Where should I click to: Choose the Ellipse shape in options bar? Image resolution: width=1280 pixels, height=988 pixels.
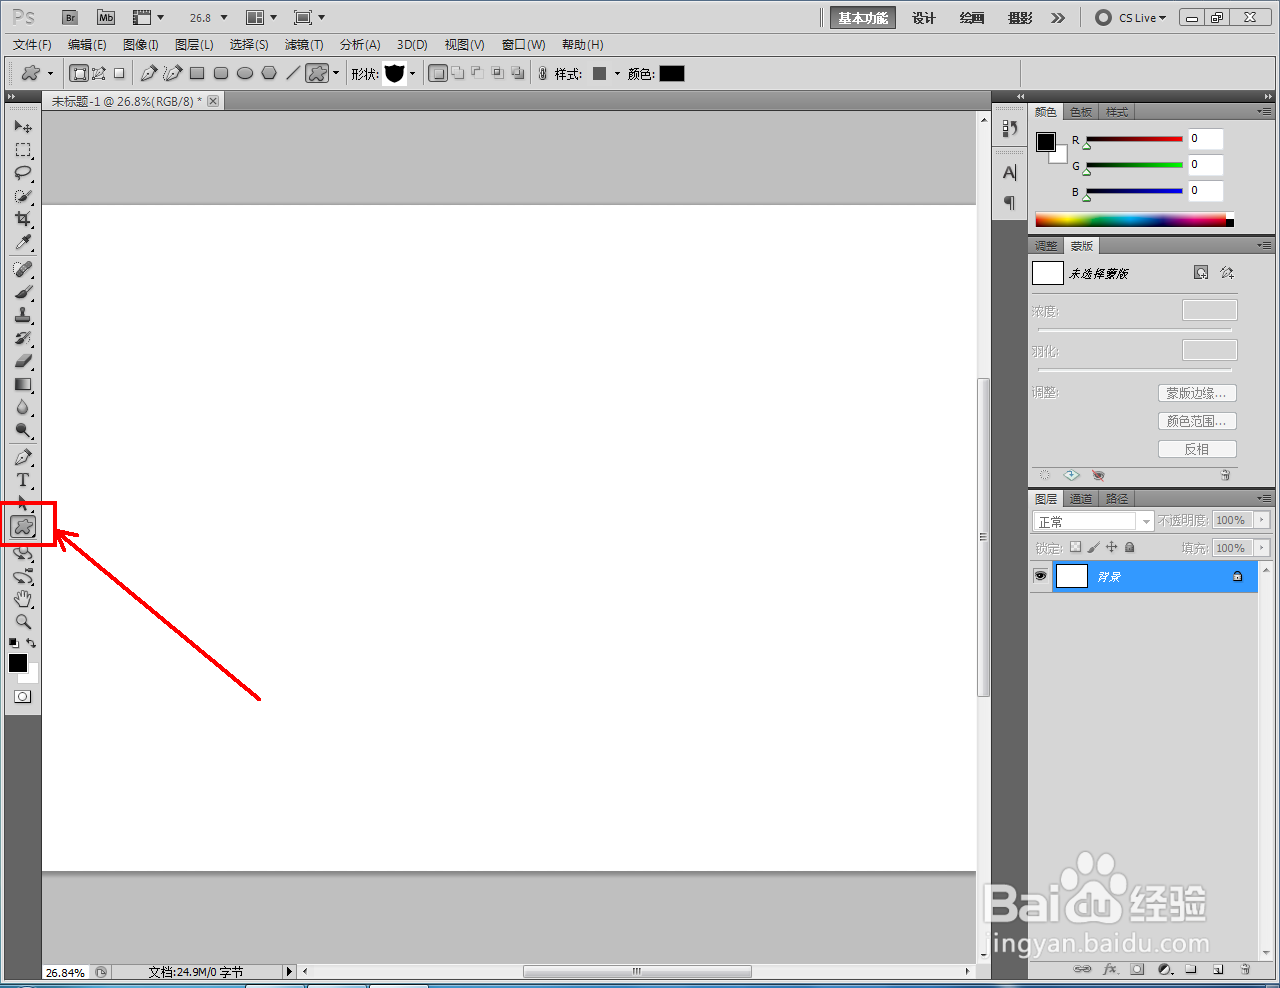(x=245, y=73)
